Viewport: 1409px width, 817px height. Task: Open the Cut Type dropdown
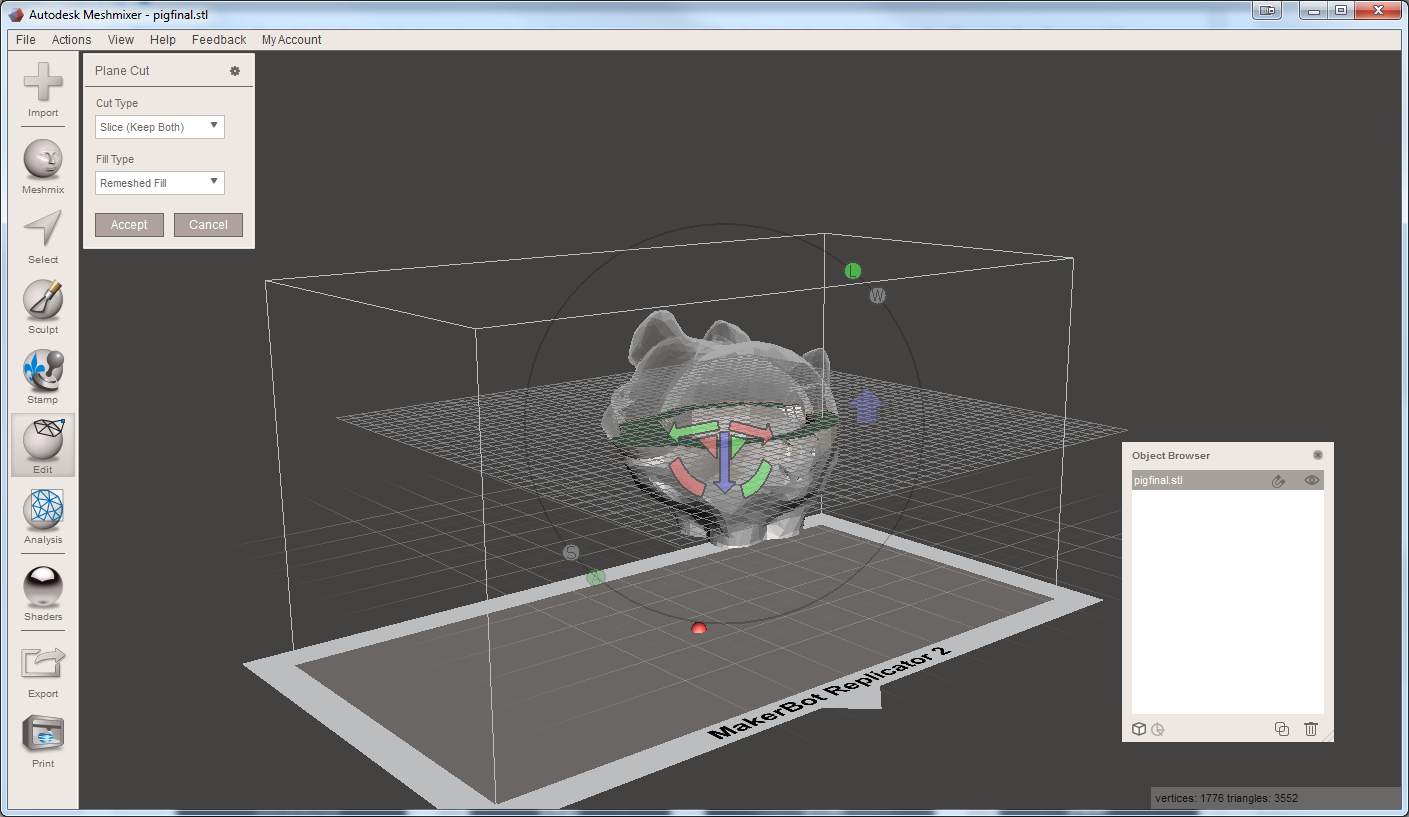(x=160, y=127)
